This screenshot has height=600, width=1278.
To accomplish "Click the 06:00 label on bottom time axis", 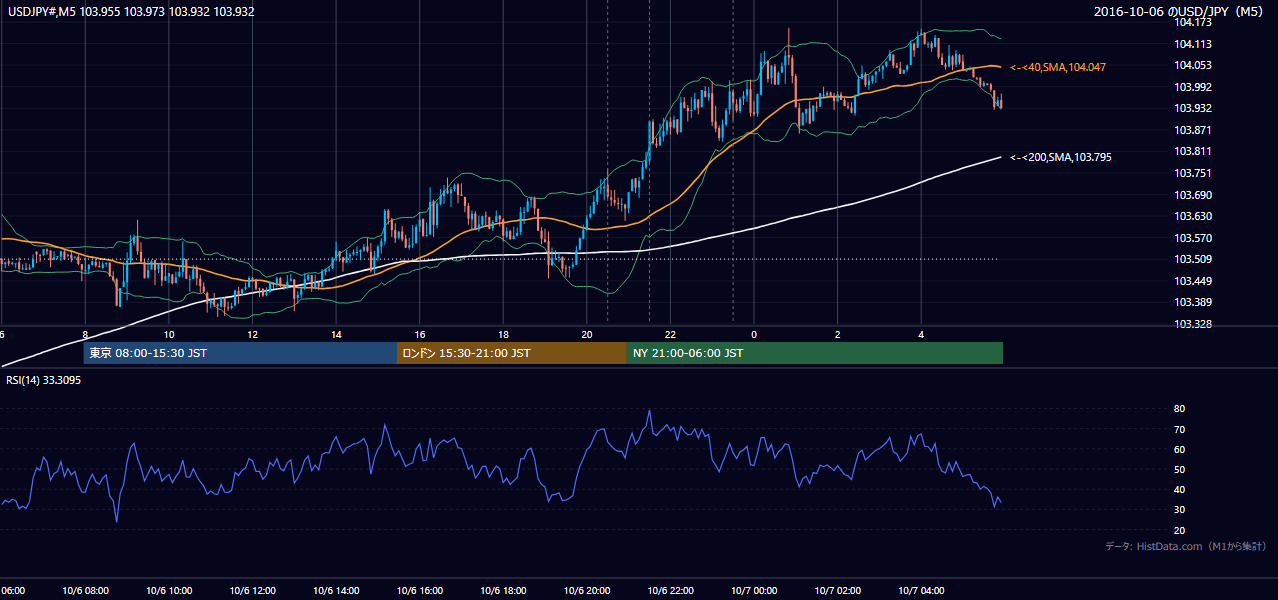I will pyautogui.click(x=12, y=590).
